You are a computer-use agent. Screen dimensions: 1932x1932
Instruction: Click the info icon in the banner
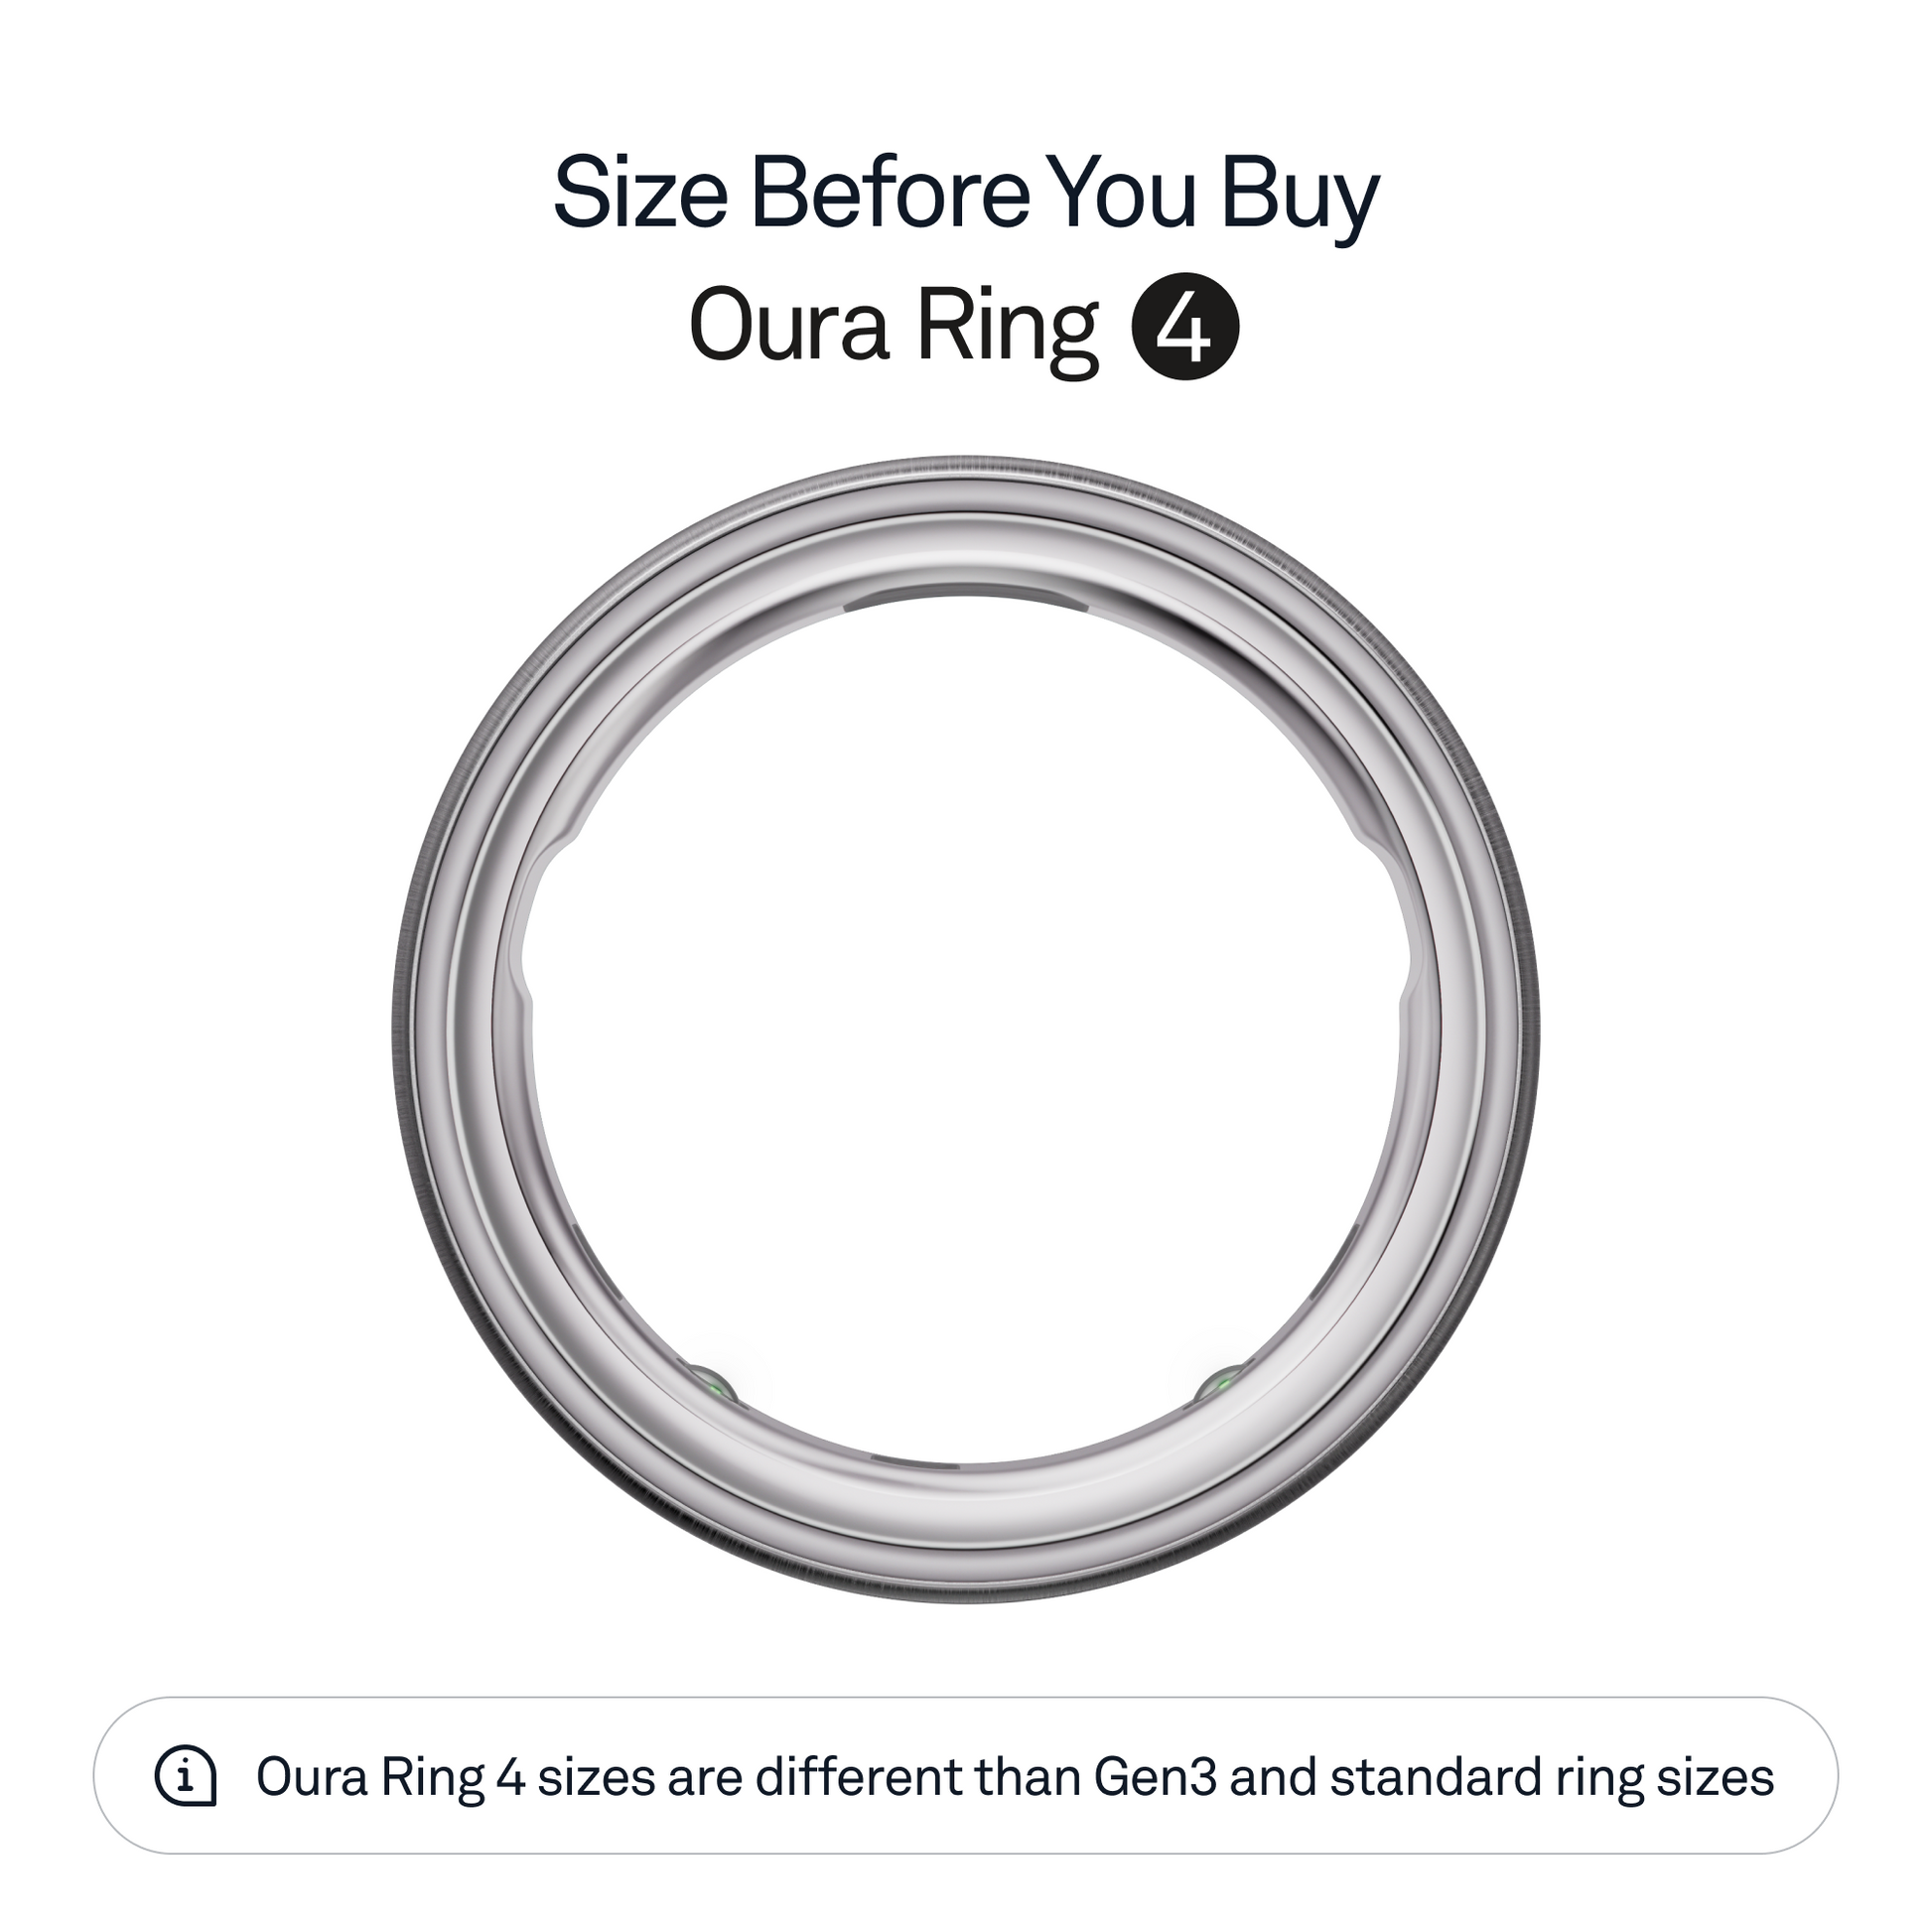pos(186,1777)
